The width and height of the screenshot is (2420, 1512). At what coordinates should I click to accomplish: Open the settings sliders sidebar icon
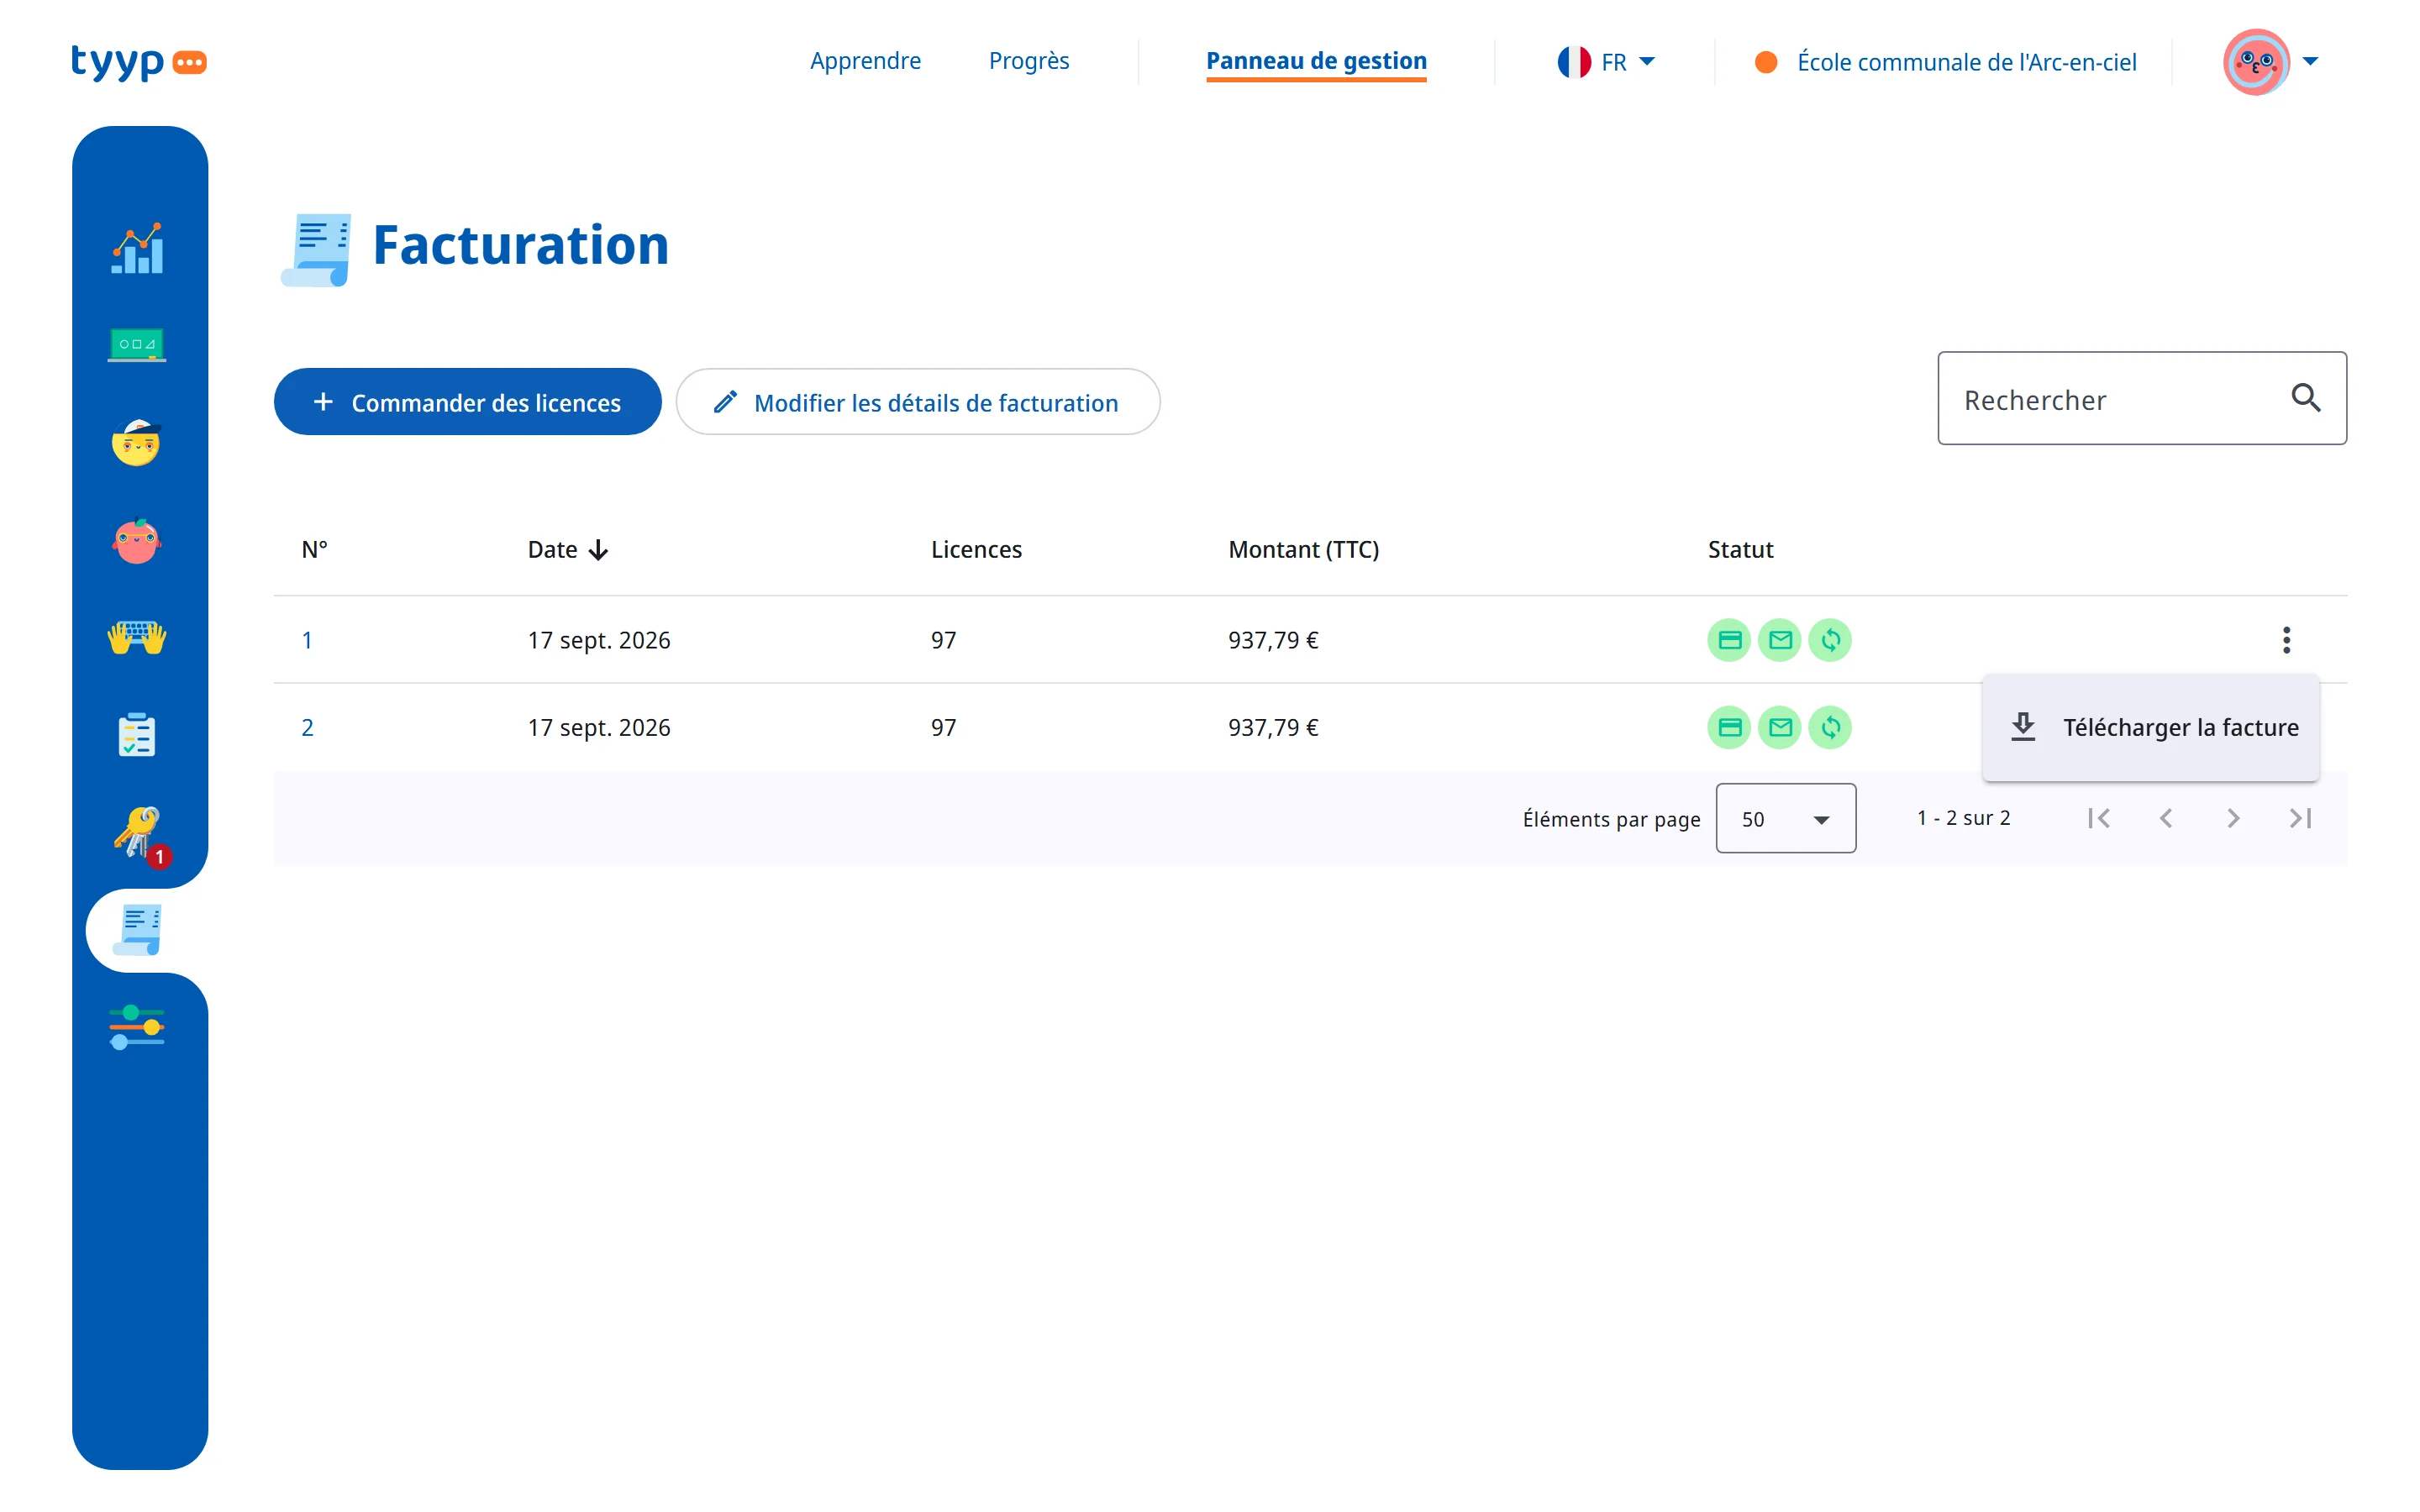(x=137, y=1028)
